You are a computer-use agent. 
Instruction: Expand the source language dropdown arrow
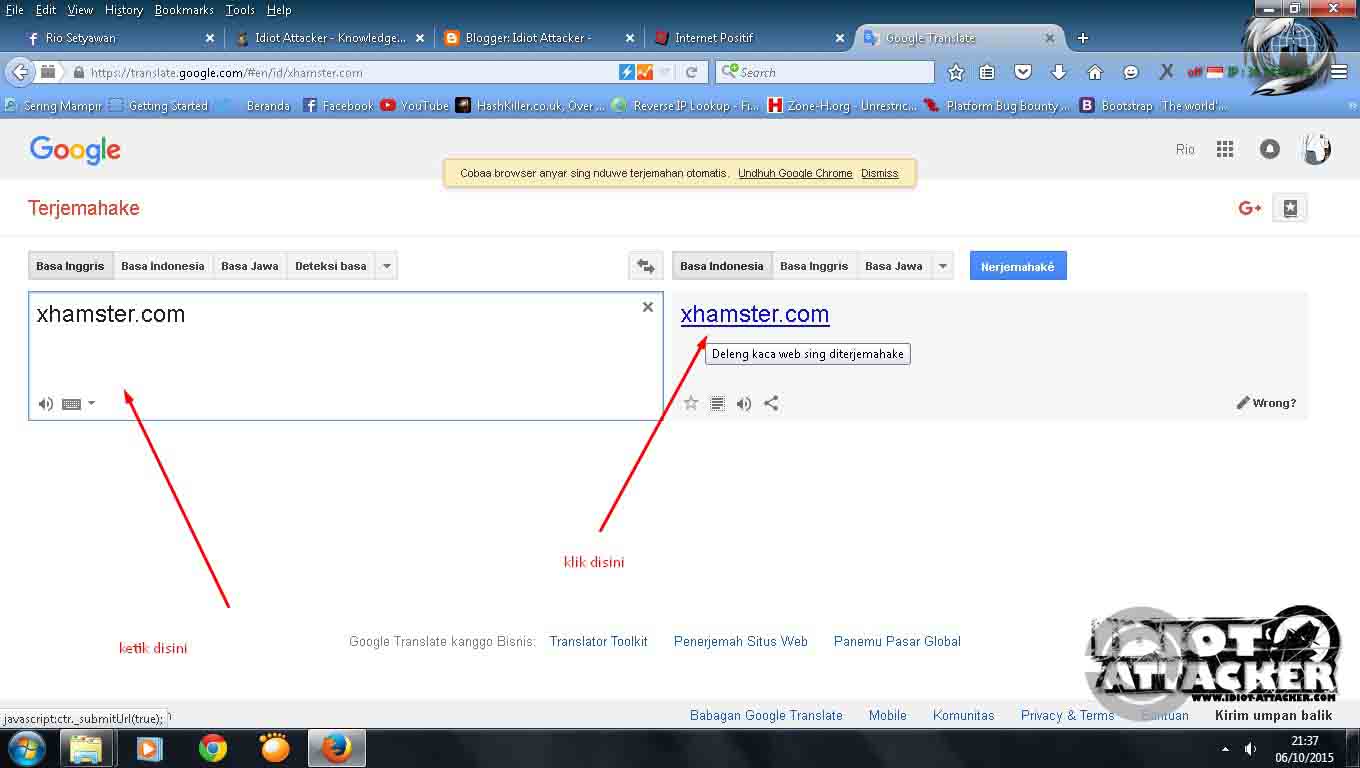pos(387,266)
